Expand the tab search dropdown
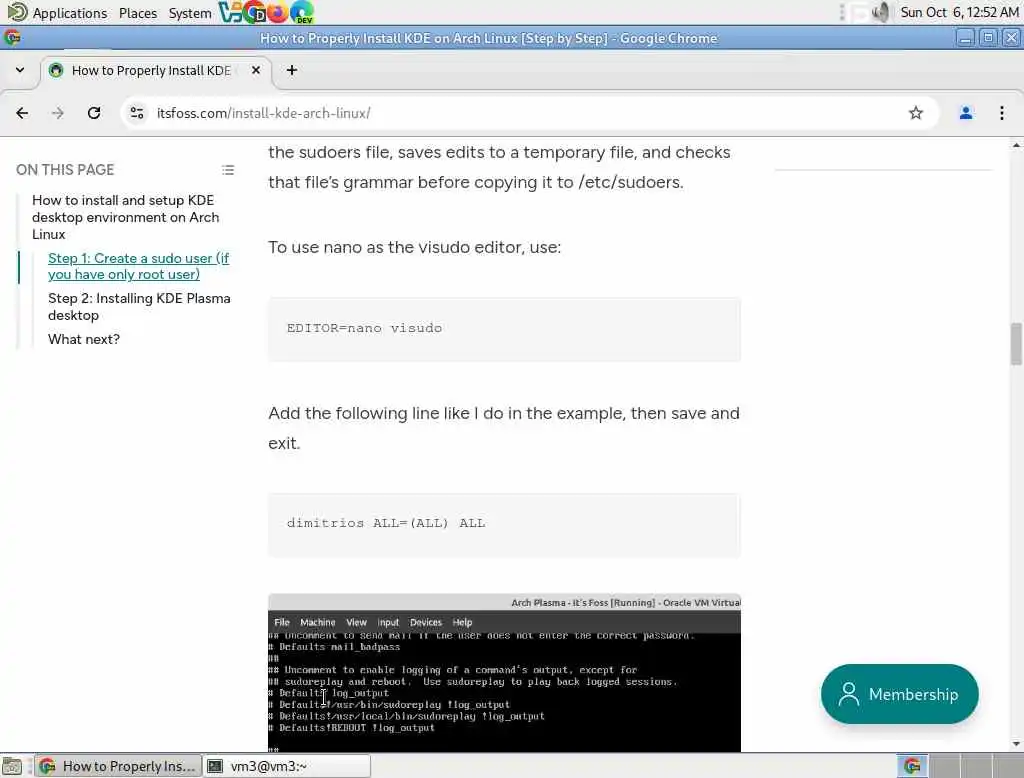This screenshot has height=778, width=1024. [20, 70]
